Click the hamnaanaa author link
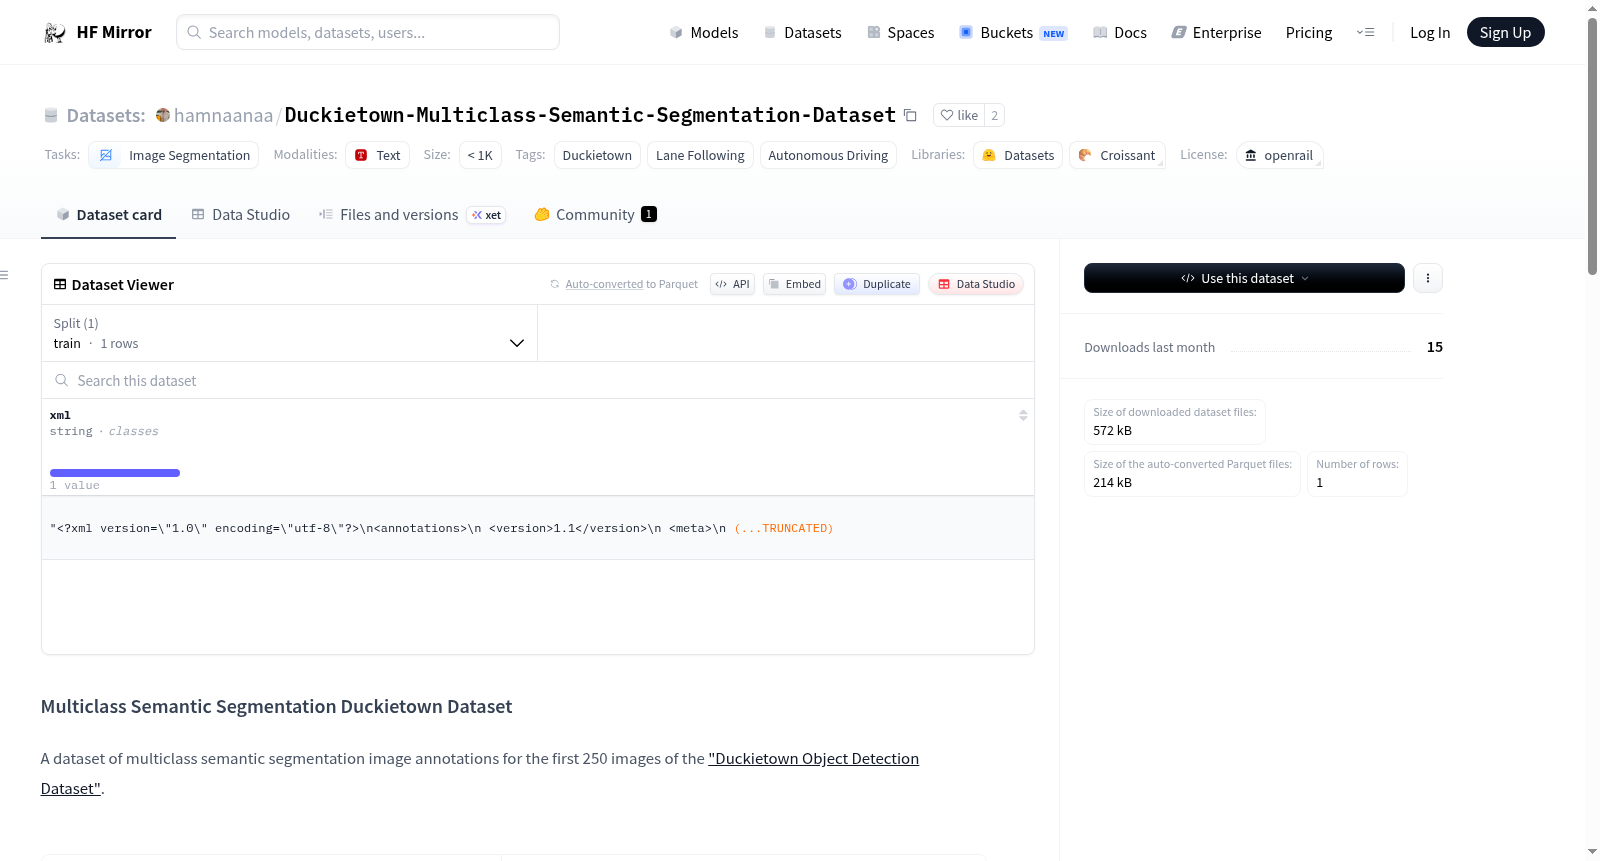The height and width of the screenshot is (861, 1600). click(x=223, y=115)
